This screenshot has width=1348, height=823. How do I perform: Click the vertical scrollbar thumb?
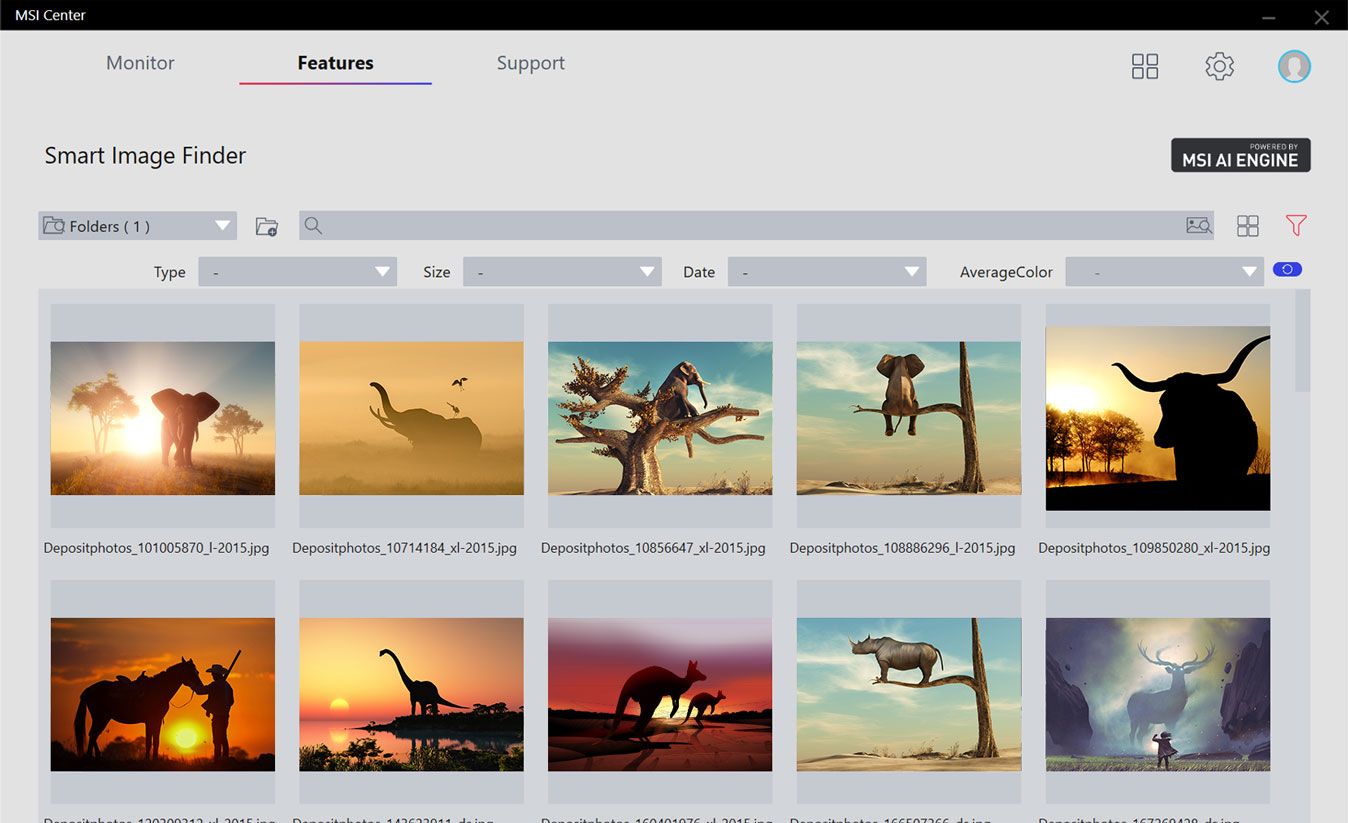point(1302,341)
